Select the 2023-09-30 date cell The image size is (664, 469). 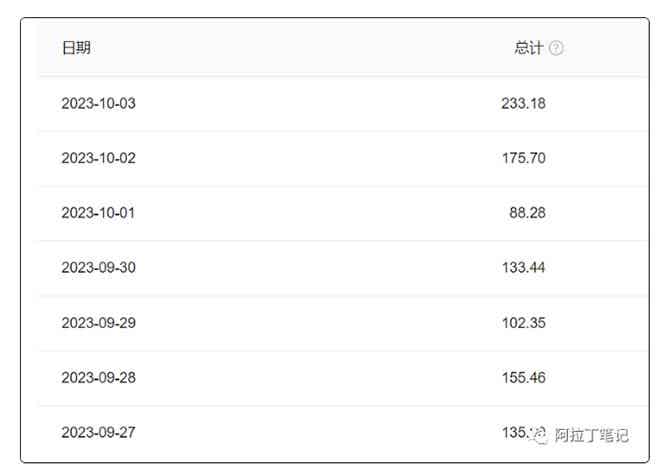[98, 268]
